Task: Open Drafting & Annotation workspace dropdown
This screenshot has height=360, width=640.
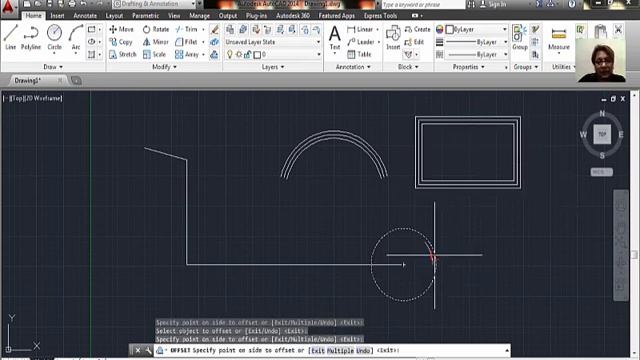Action: 154,4
